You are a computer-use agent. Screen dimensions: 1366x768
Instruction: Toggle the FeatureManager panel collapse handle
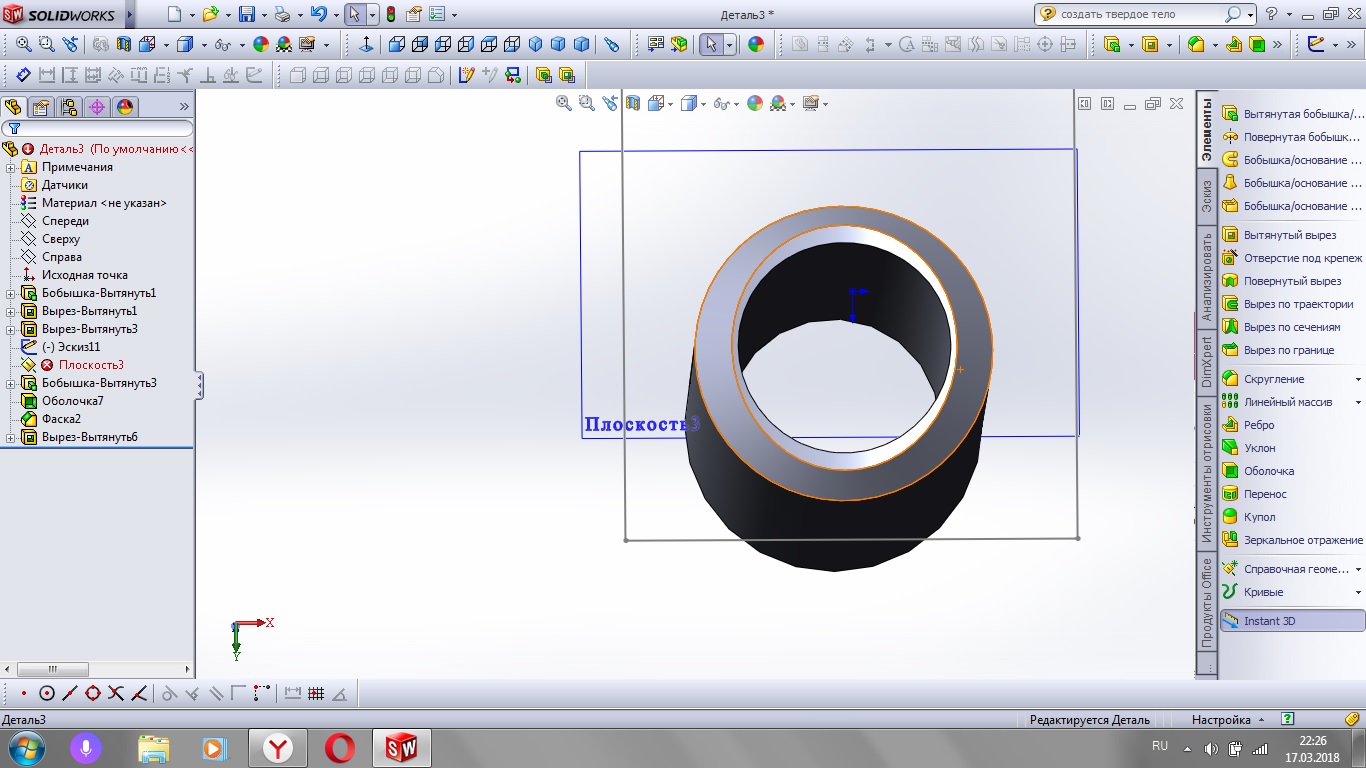pos(200,385)
